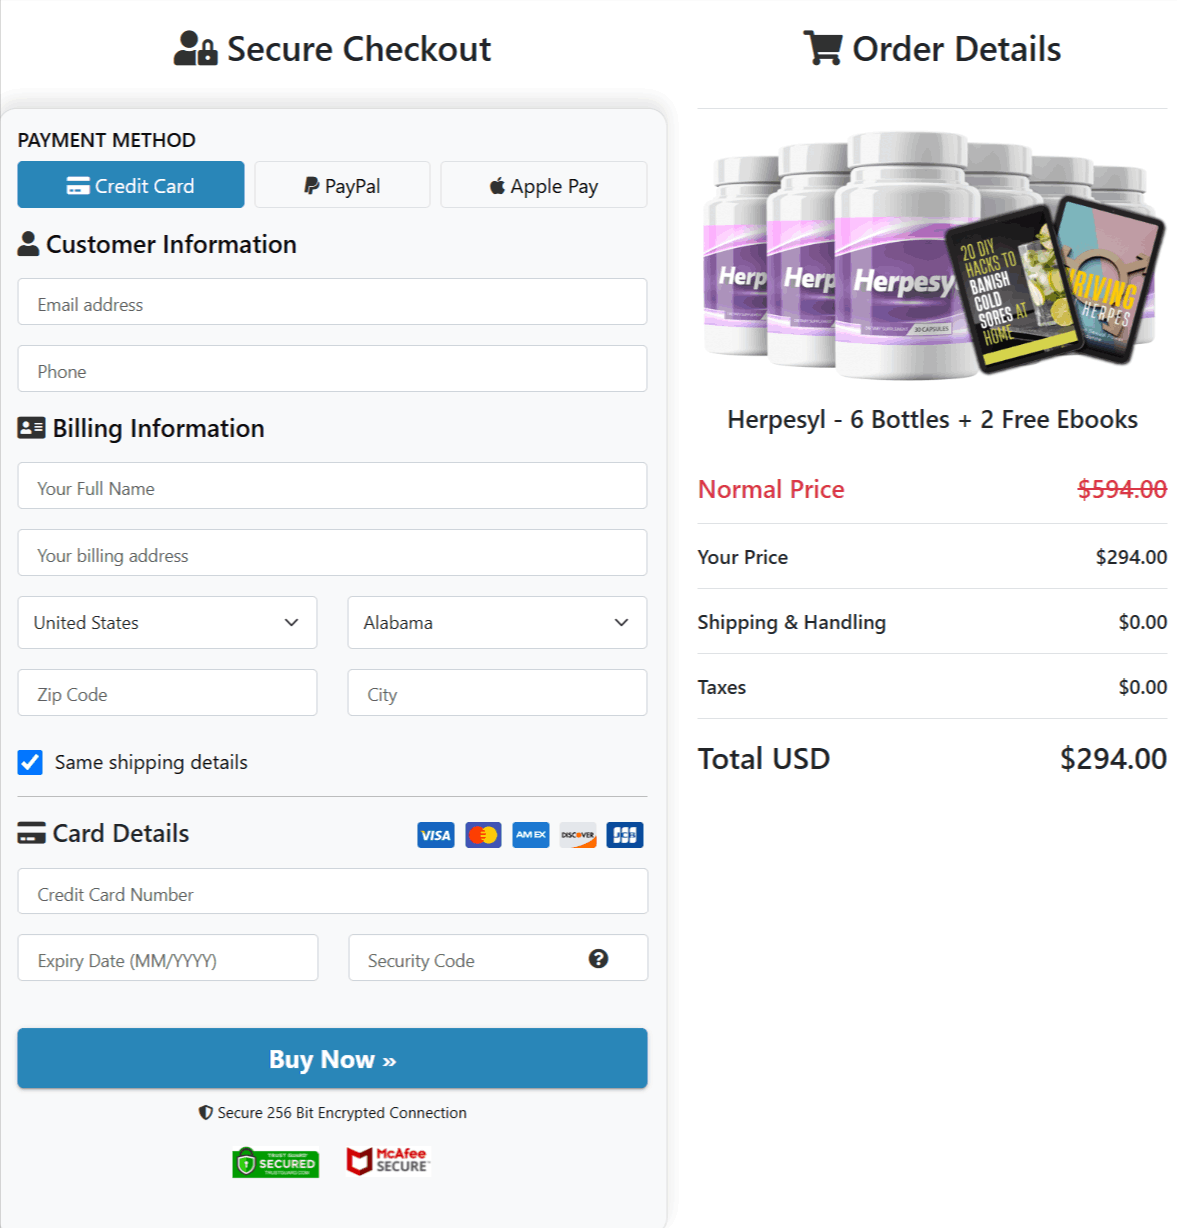This screenshot has height=1228, width=1177.
Task: Click the Discover card icon
Action: point(577,834)
